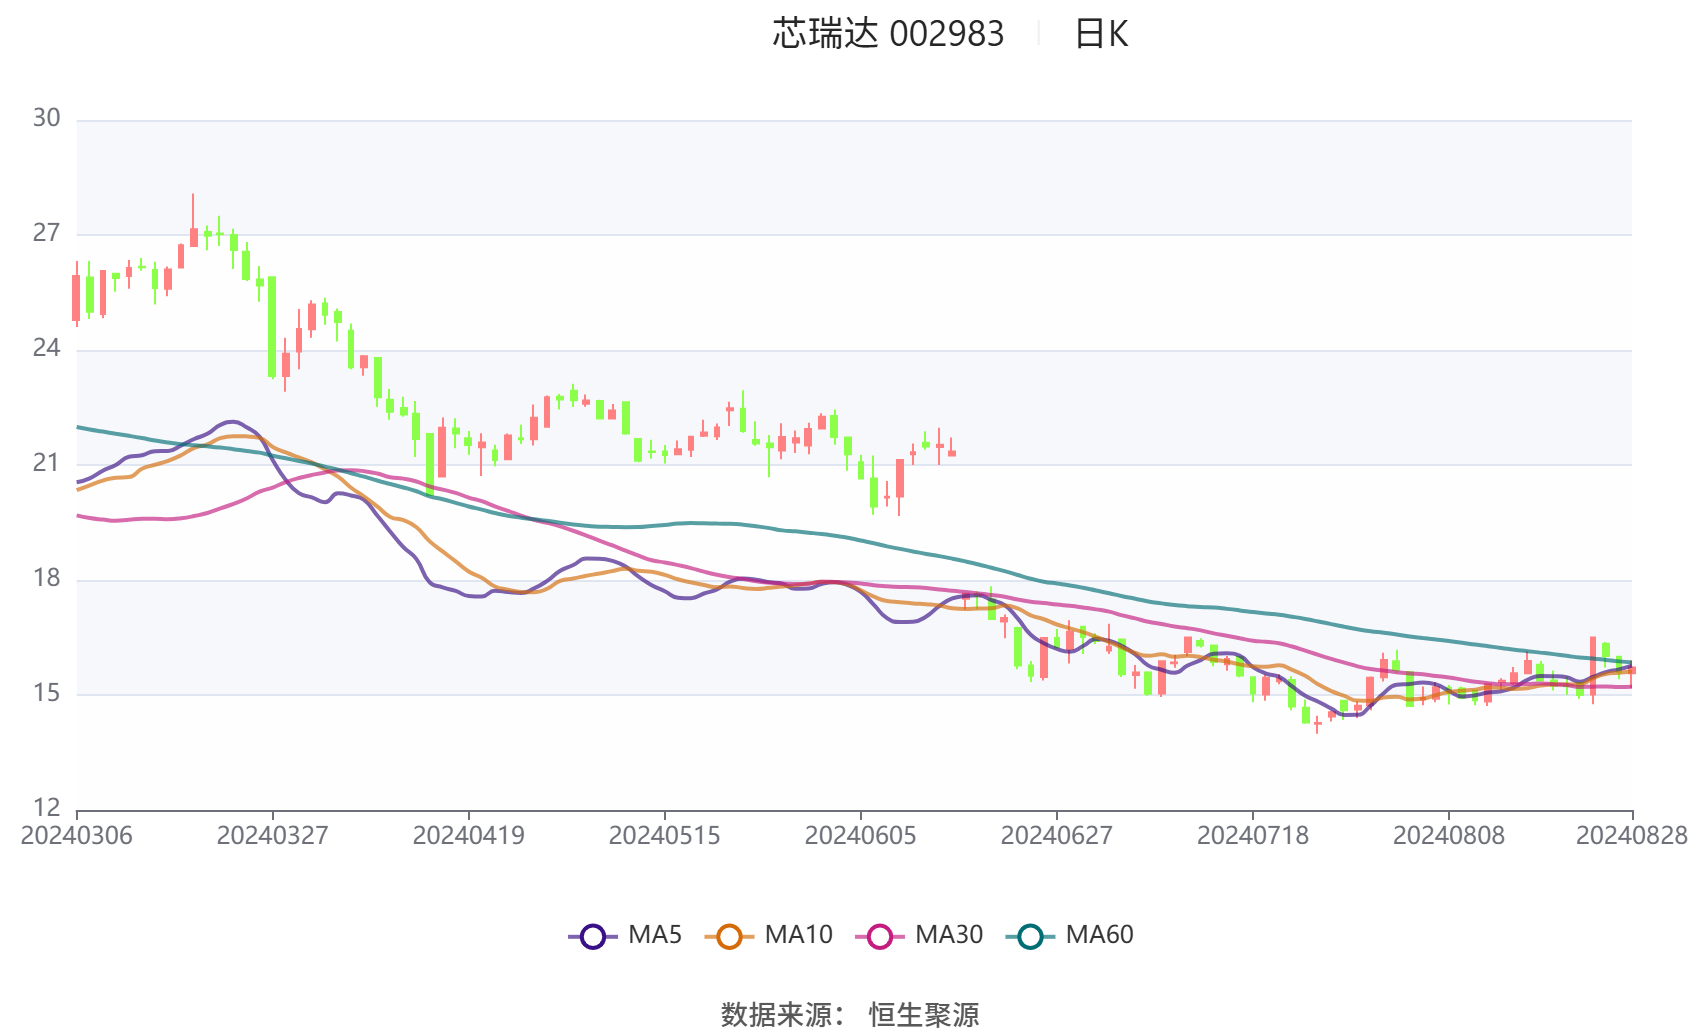Toggle the MA30 legend series
Viewport: 1700px width, 1034px height.
pos(919,936)
